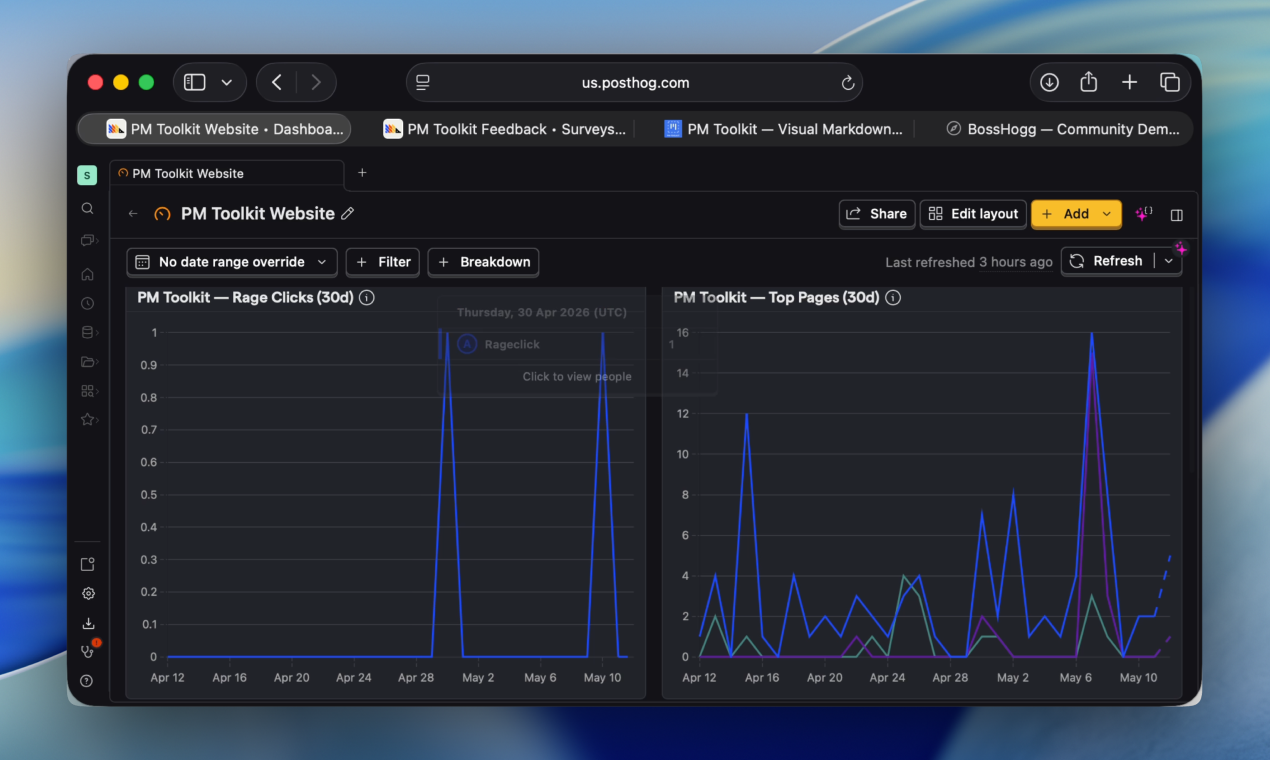Click the us.posthog.com address field
This screenshot has height=760, width=1270.
[635, 83]
